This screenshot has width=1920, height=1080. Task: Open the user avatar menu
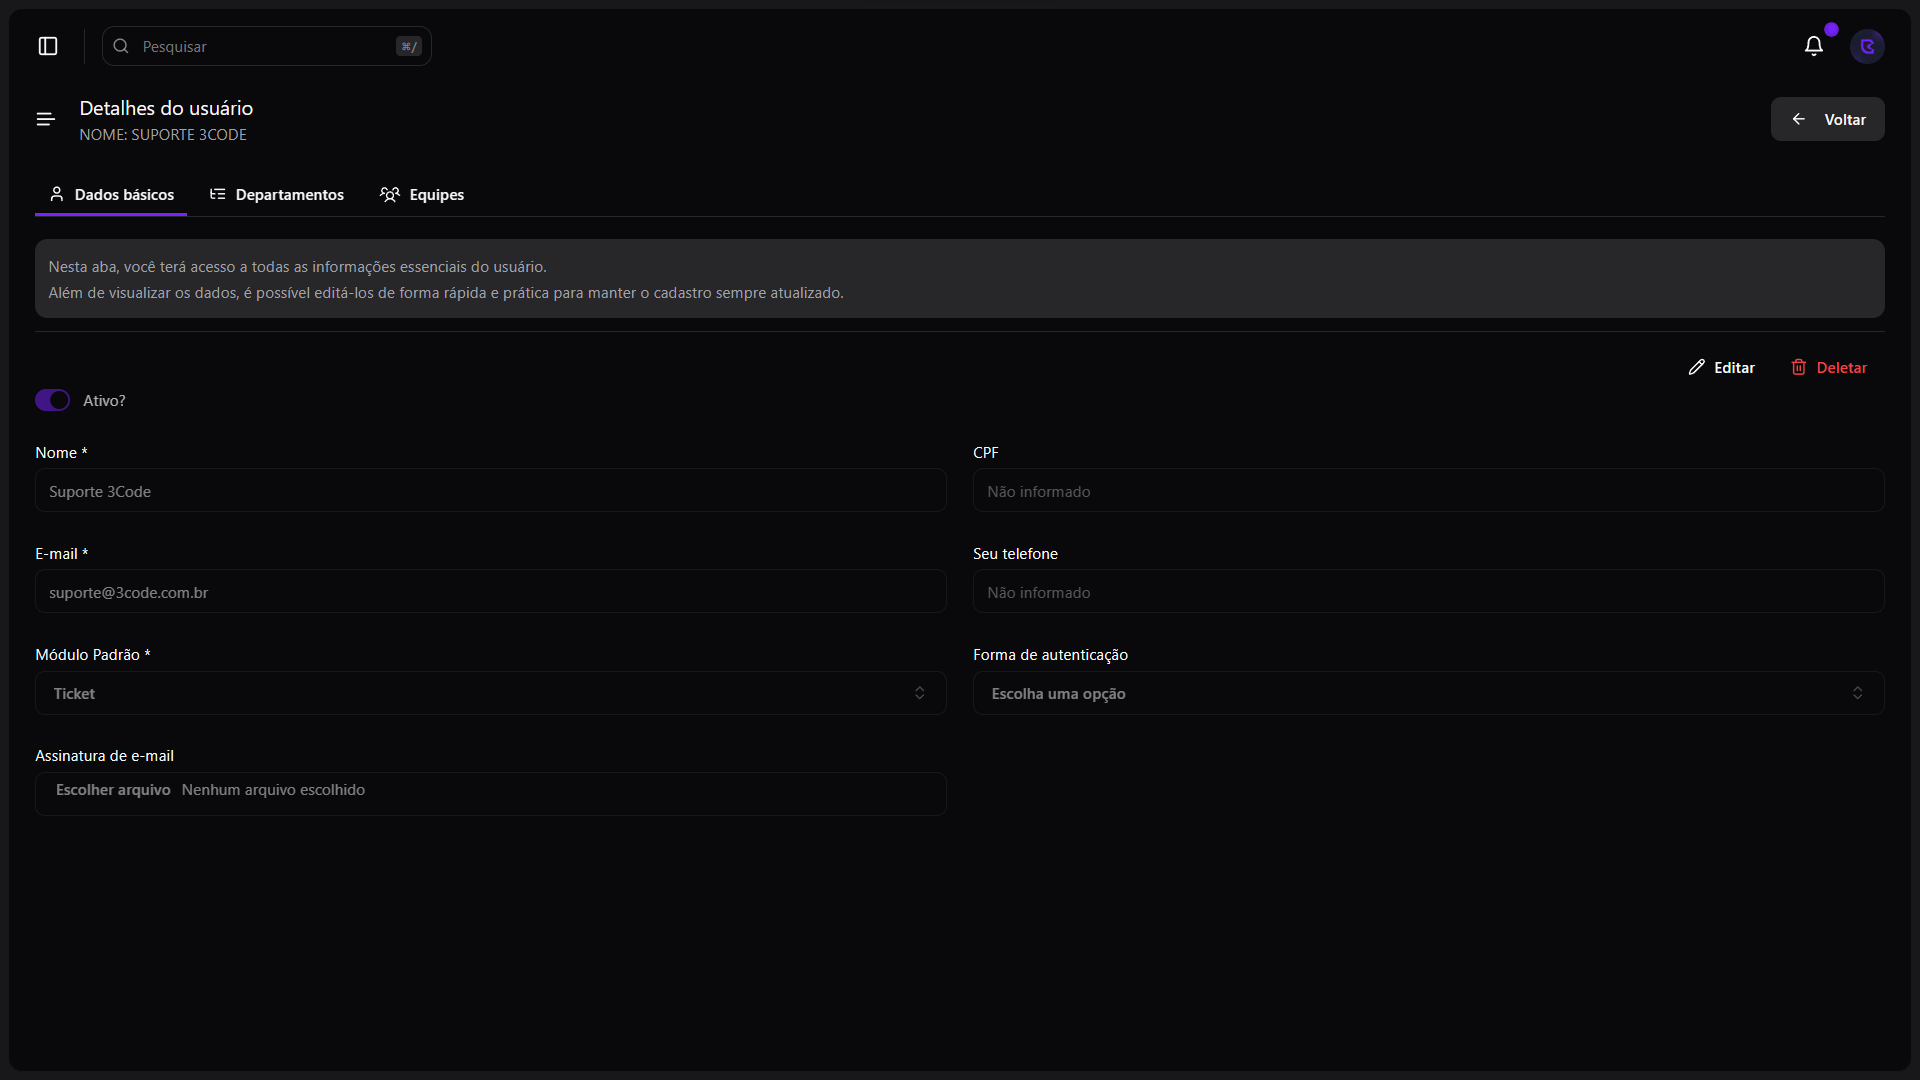tap(1867, 46)
